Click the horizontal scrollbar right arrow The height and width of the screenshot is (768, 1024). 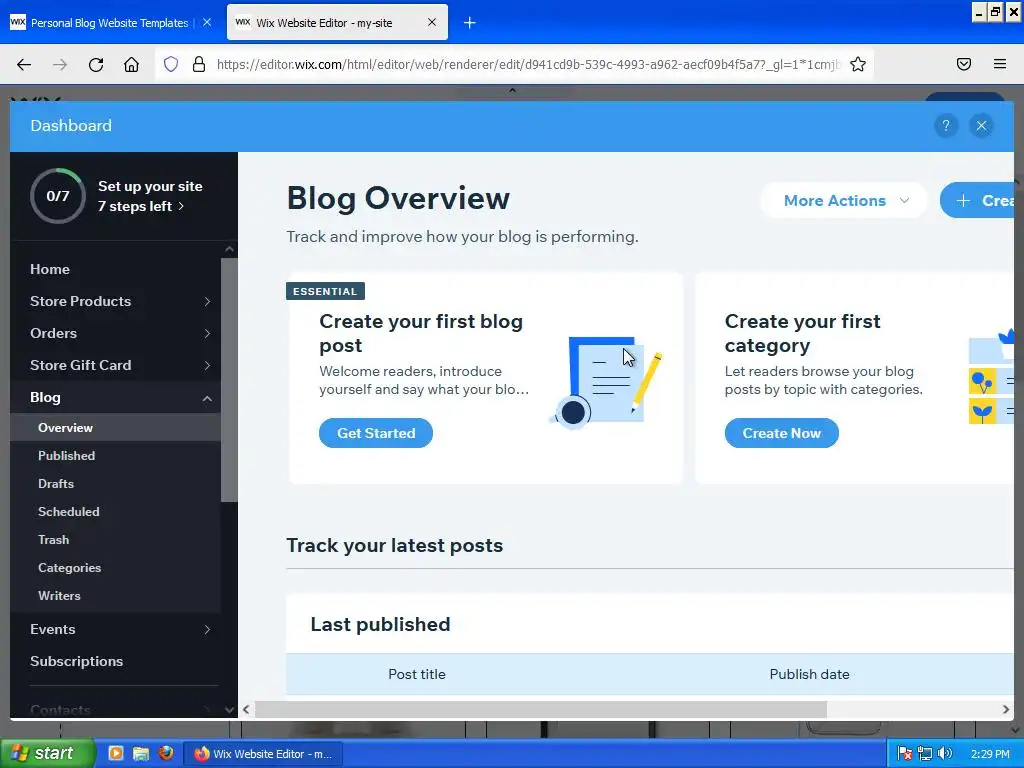tap(1005, 709)
